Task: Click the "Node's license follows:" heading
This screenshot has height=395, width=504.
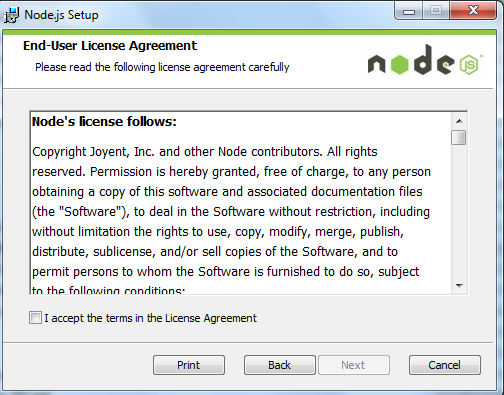Action: (104, 122)
